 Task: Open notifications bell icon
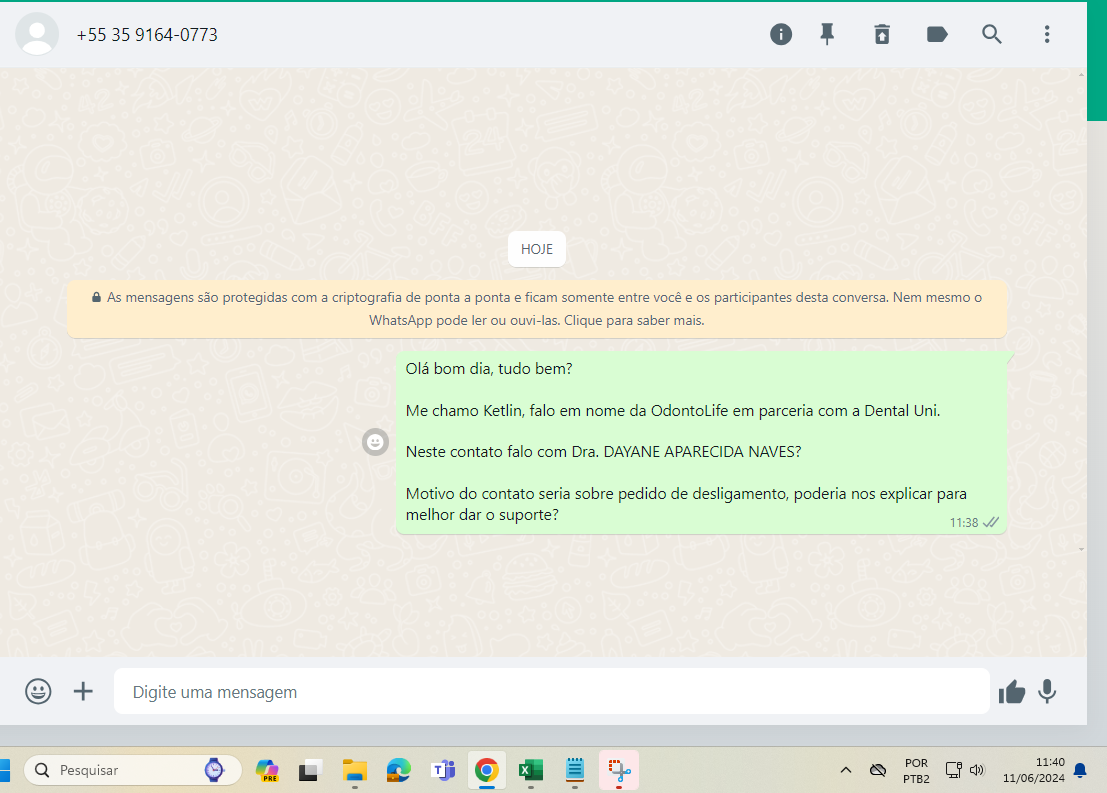[x=1080, y=770]
